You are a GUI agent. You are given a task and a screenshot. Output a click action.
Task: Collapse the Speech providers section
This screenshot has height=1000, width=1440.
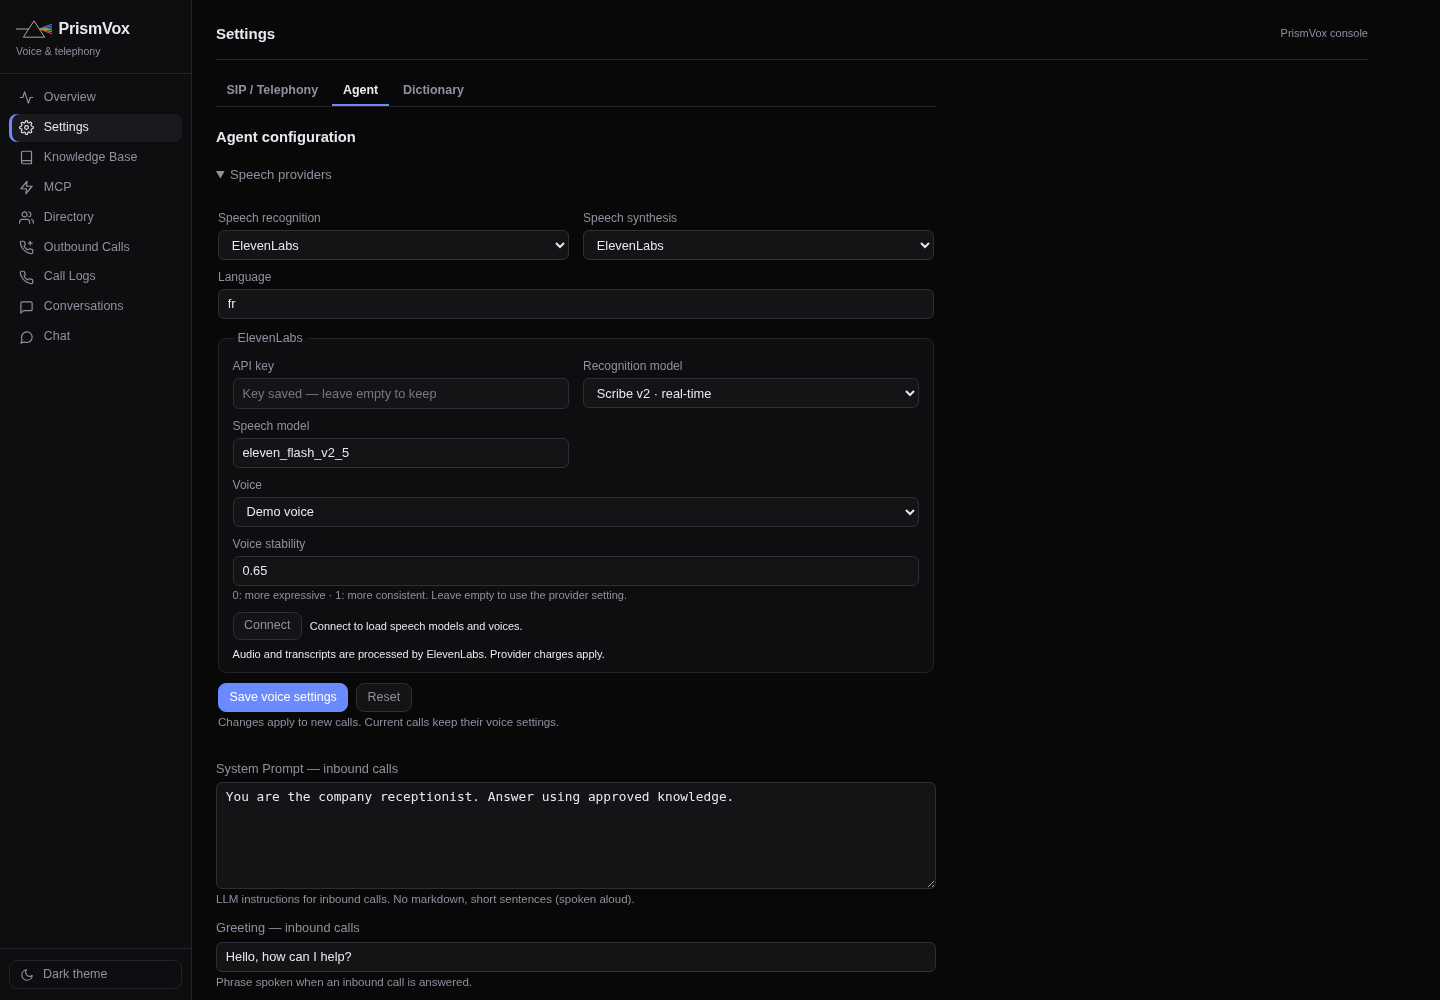coord(274,175)
